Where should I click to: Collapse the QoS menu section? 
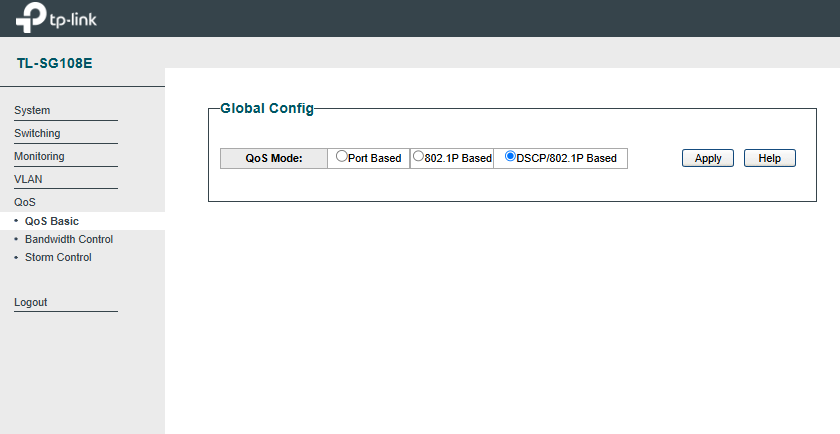coord(25,202)
